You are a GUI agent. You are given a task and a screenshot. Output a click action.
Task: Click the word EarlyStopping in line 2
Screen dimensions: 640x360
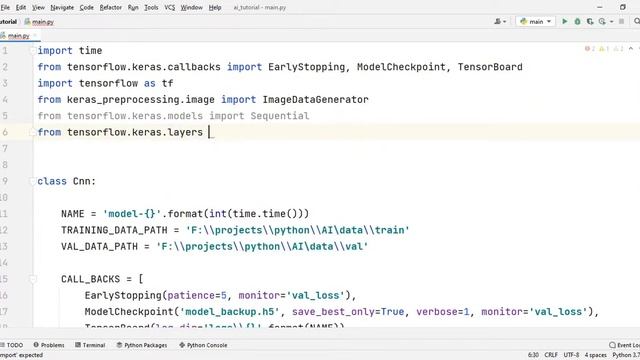(x=306, y=67)
